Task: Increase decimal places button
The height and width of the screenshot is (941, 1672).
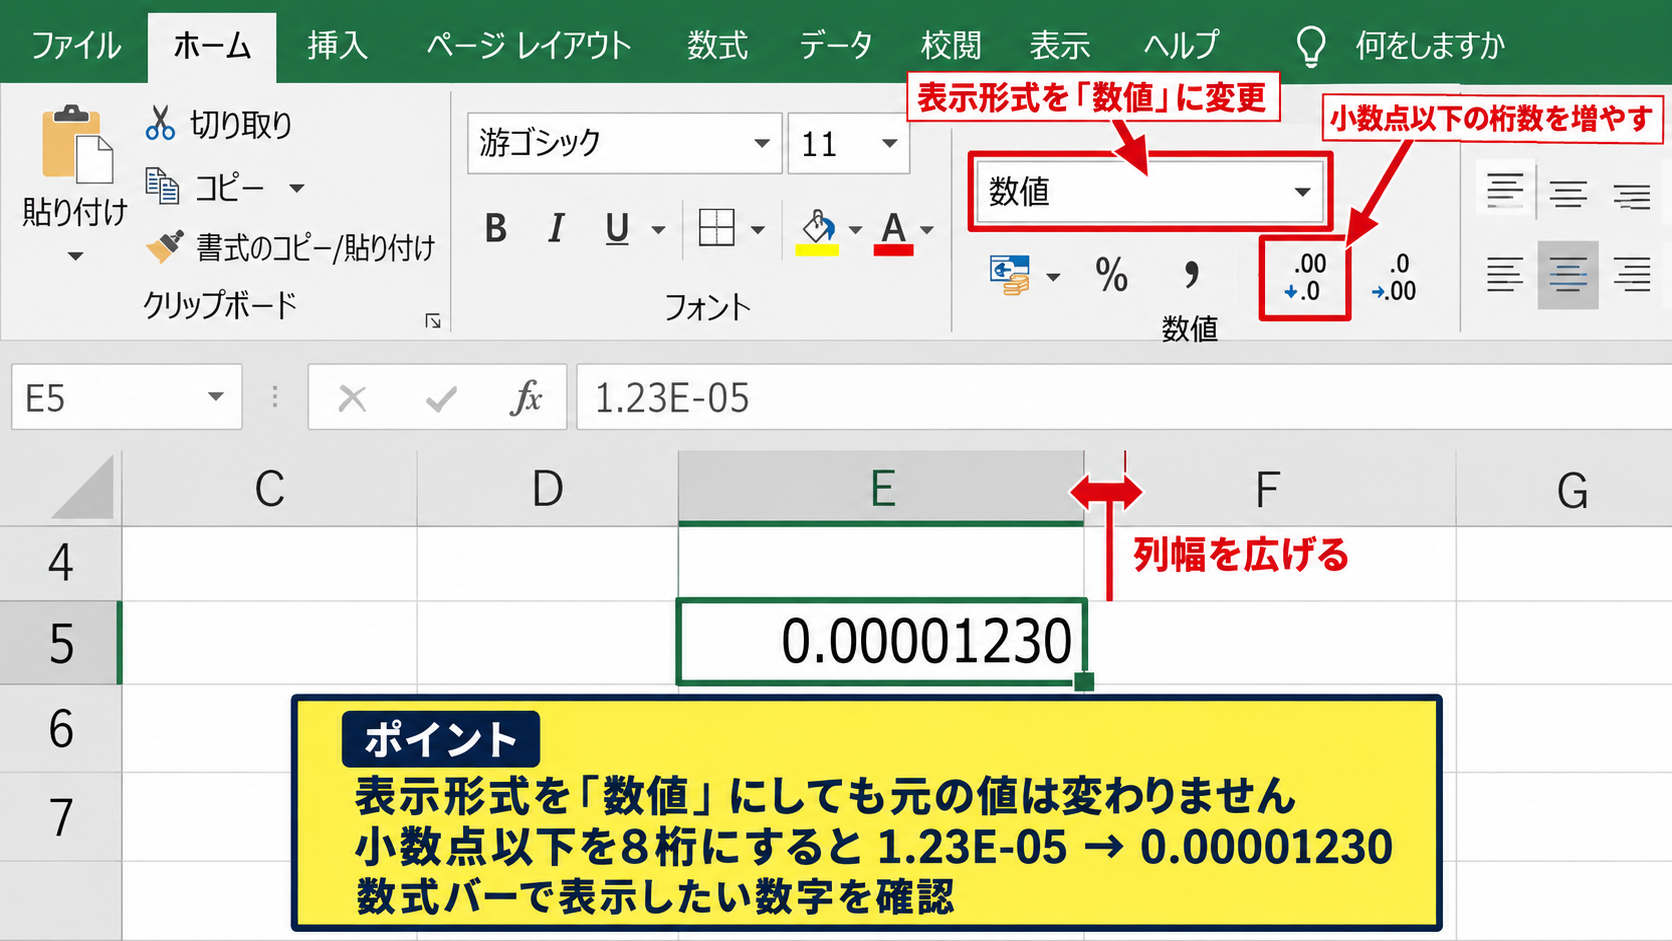Action: click(1305, 277)
